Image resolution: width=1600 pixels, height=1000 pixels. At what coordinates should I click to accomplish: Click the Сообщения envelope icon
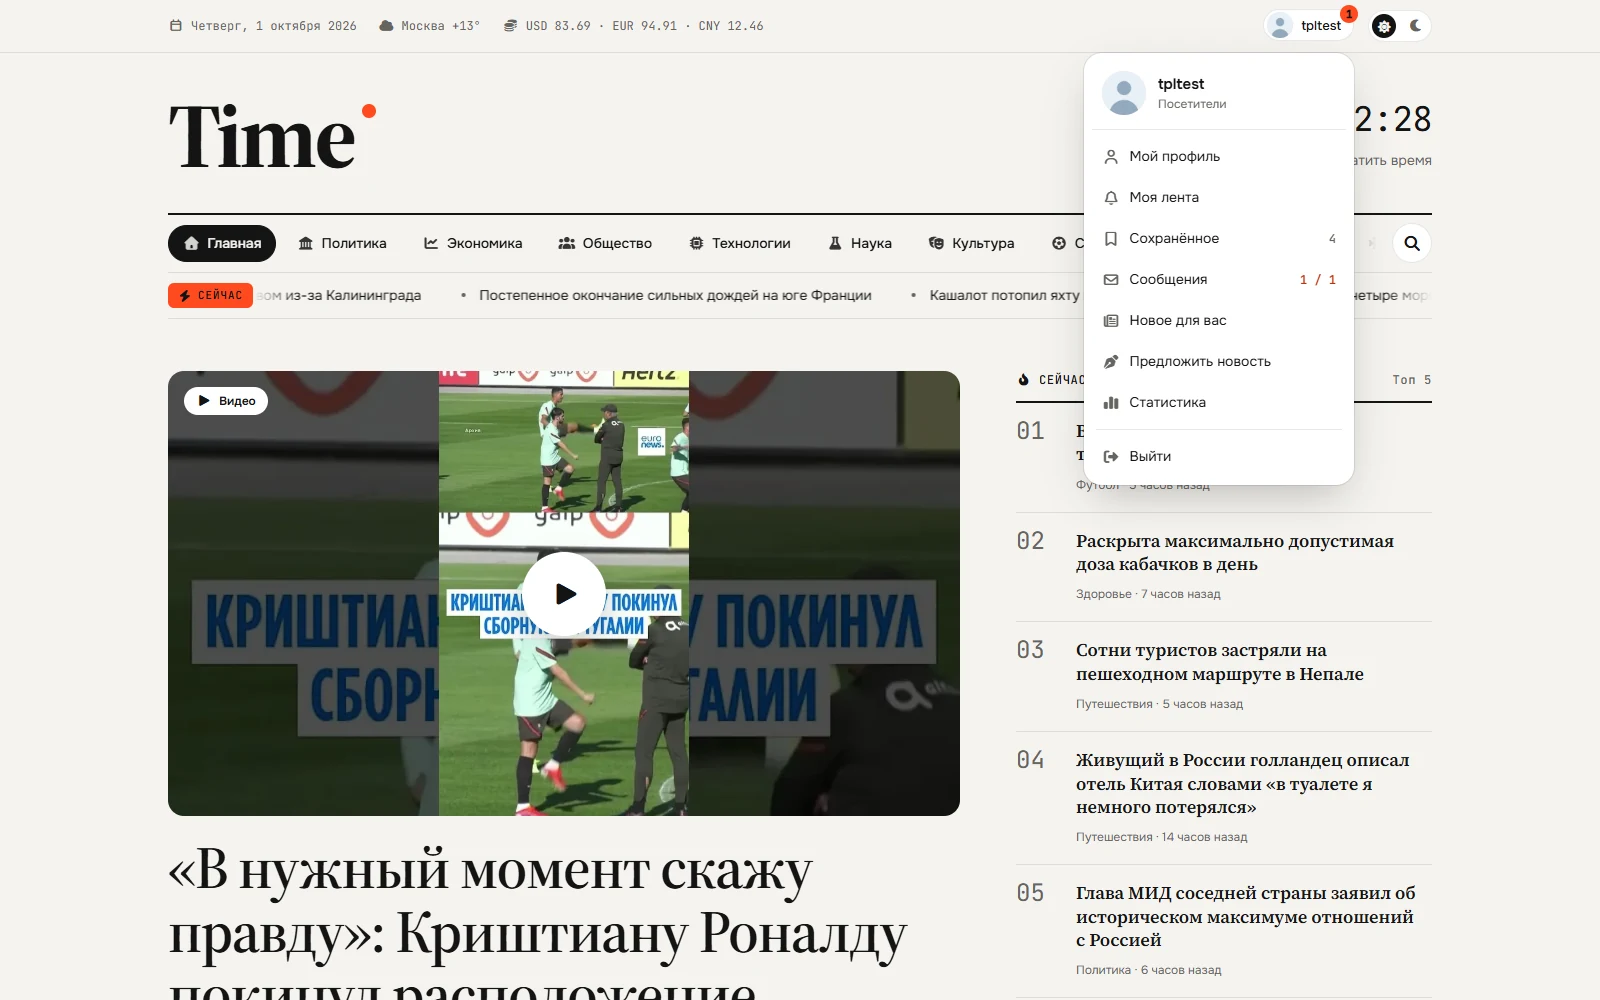click(x=1110, y=280)
